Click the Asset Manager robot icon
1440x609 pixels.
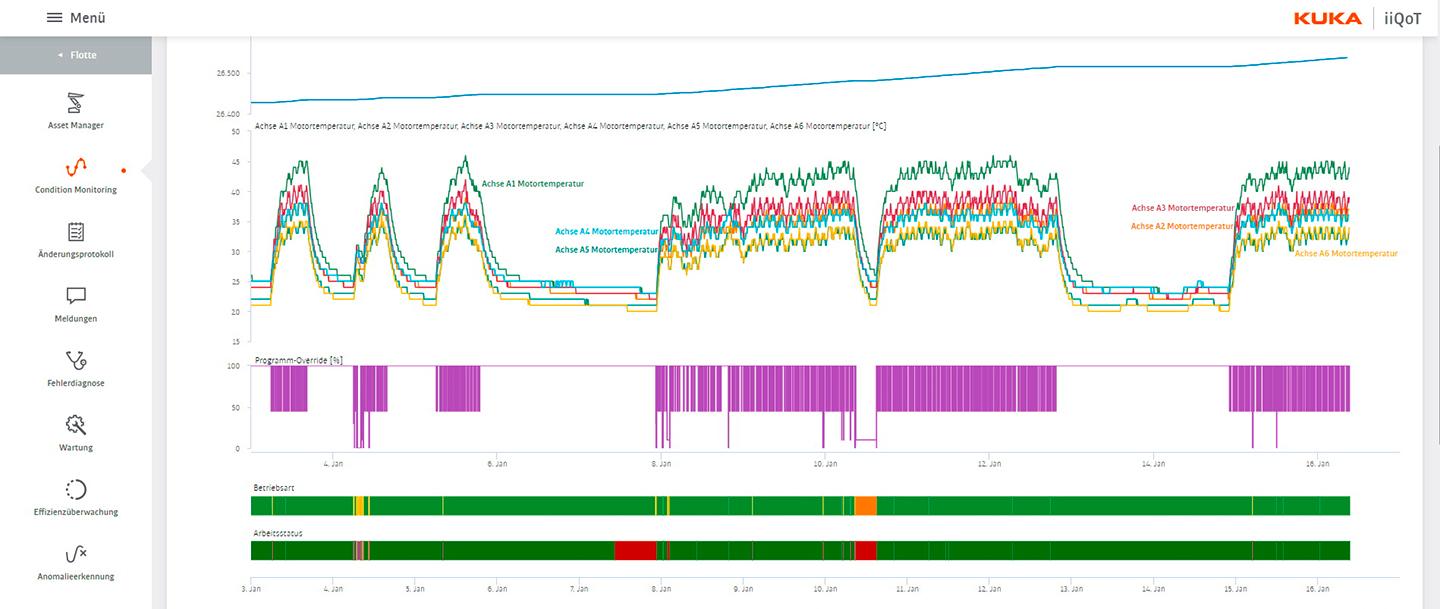coord(76,102)
